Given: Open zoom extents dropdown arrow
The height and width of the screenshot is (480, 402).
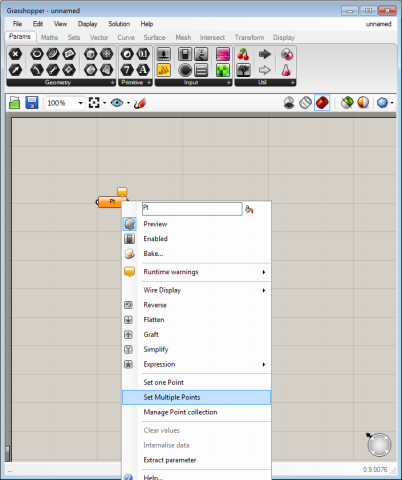Looking at the screenshot, I should point(105,103).
